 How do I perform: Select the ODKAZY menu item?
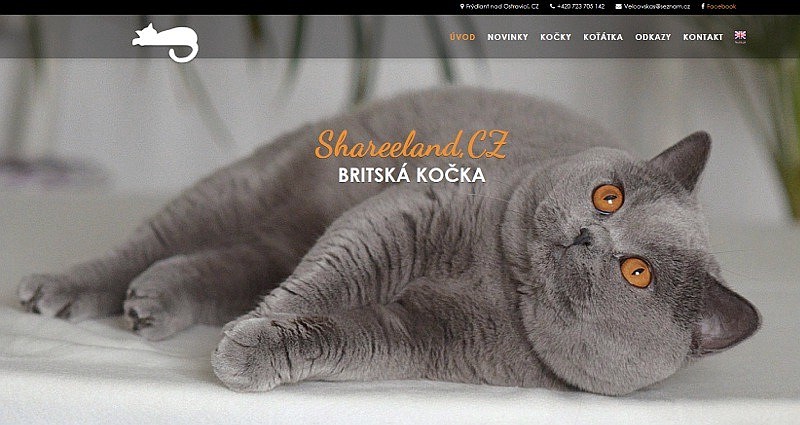tap(653, 37)
